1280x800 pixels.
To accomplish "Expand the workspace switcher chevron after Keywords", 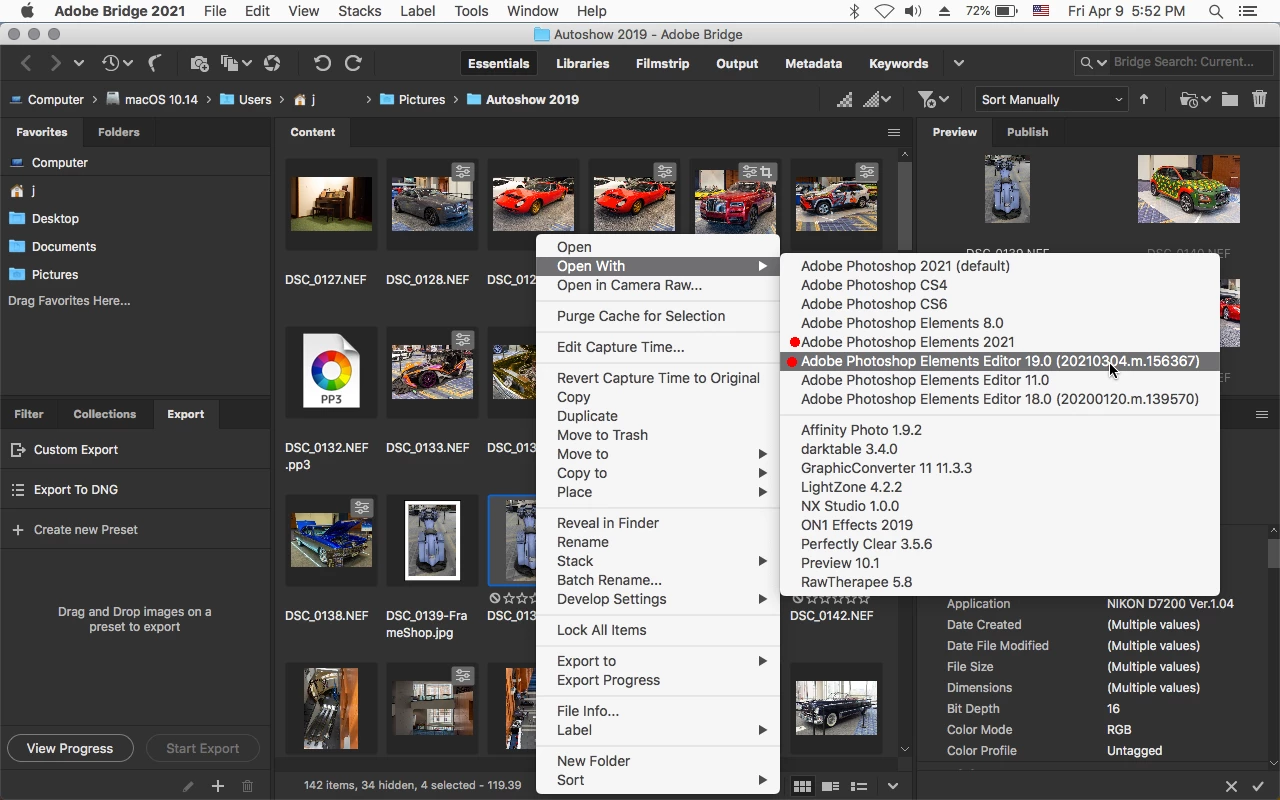I will [958, 63].
